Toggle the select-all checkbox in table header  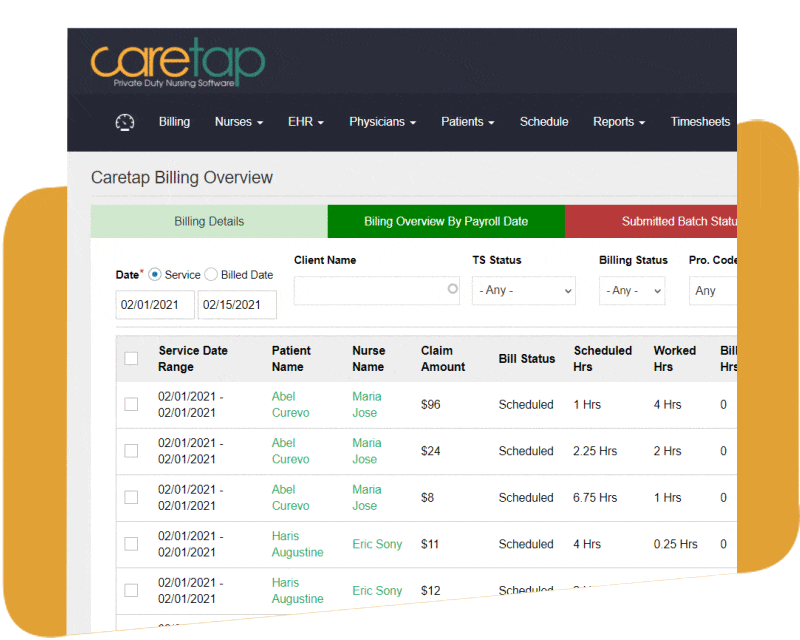131,358
